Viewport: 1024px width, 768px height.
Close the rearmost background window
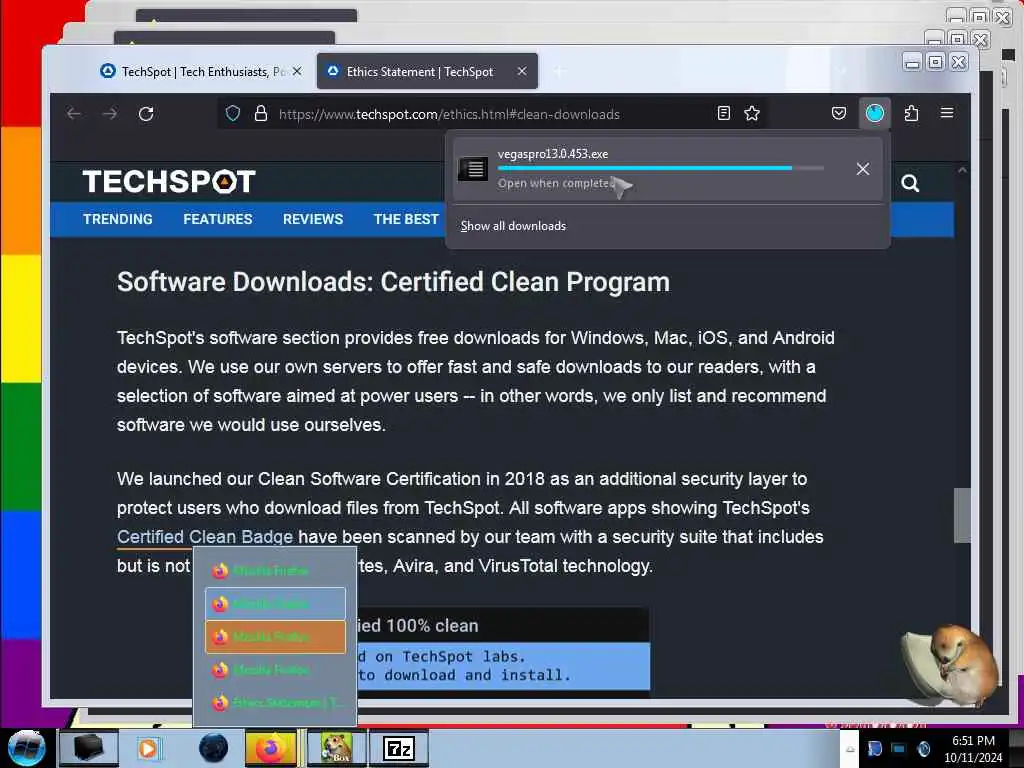point(1002,16)
